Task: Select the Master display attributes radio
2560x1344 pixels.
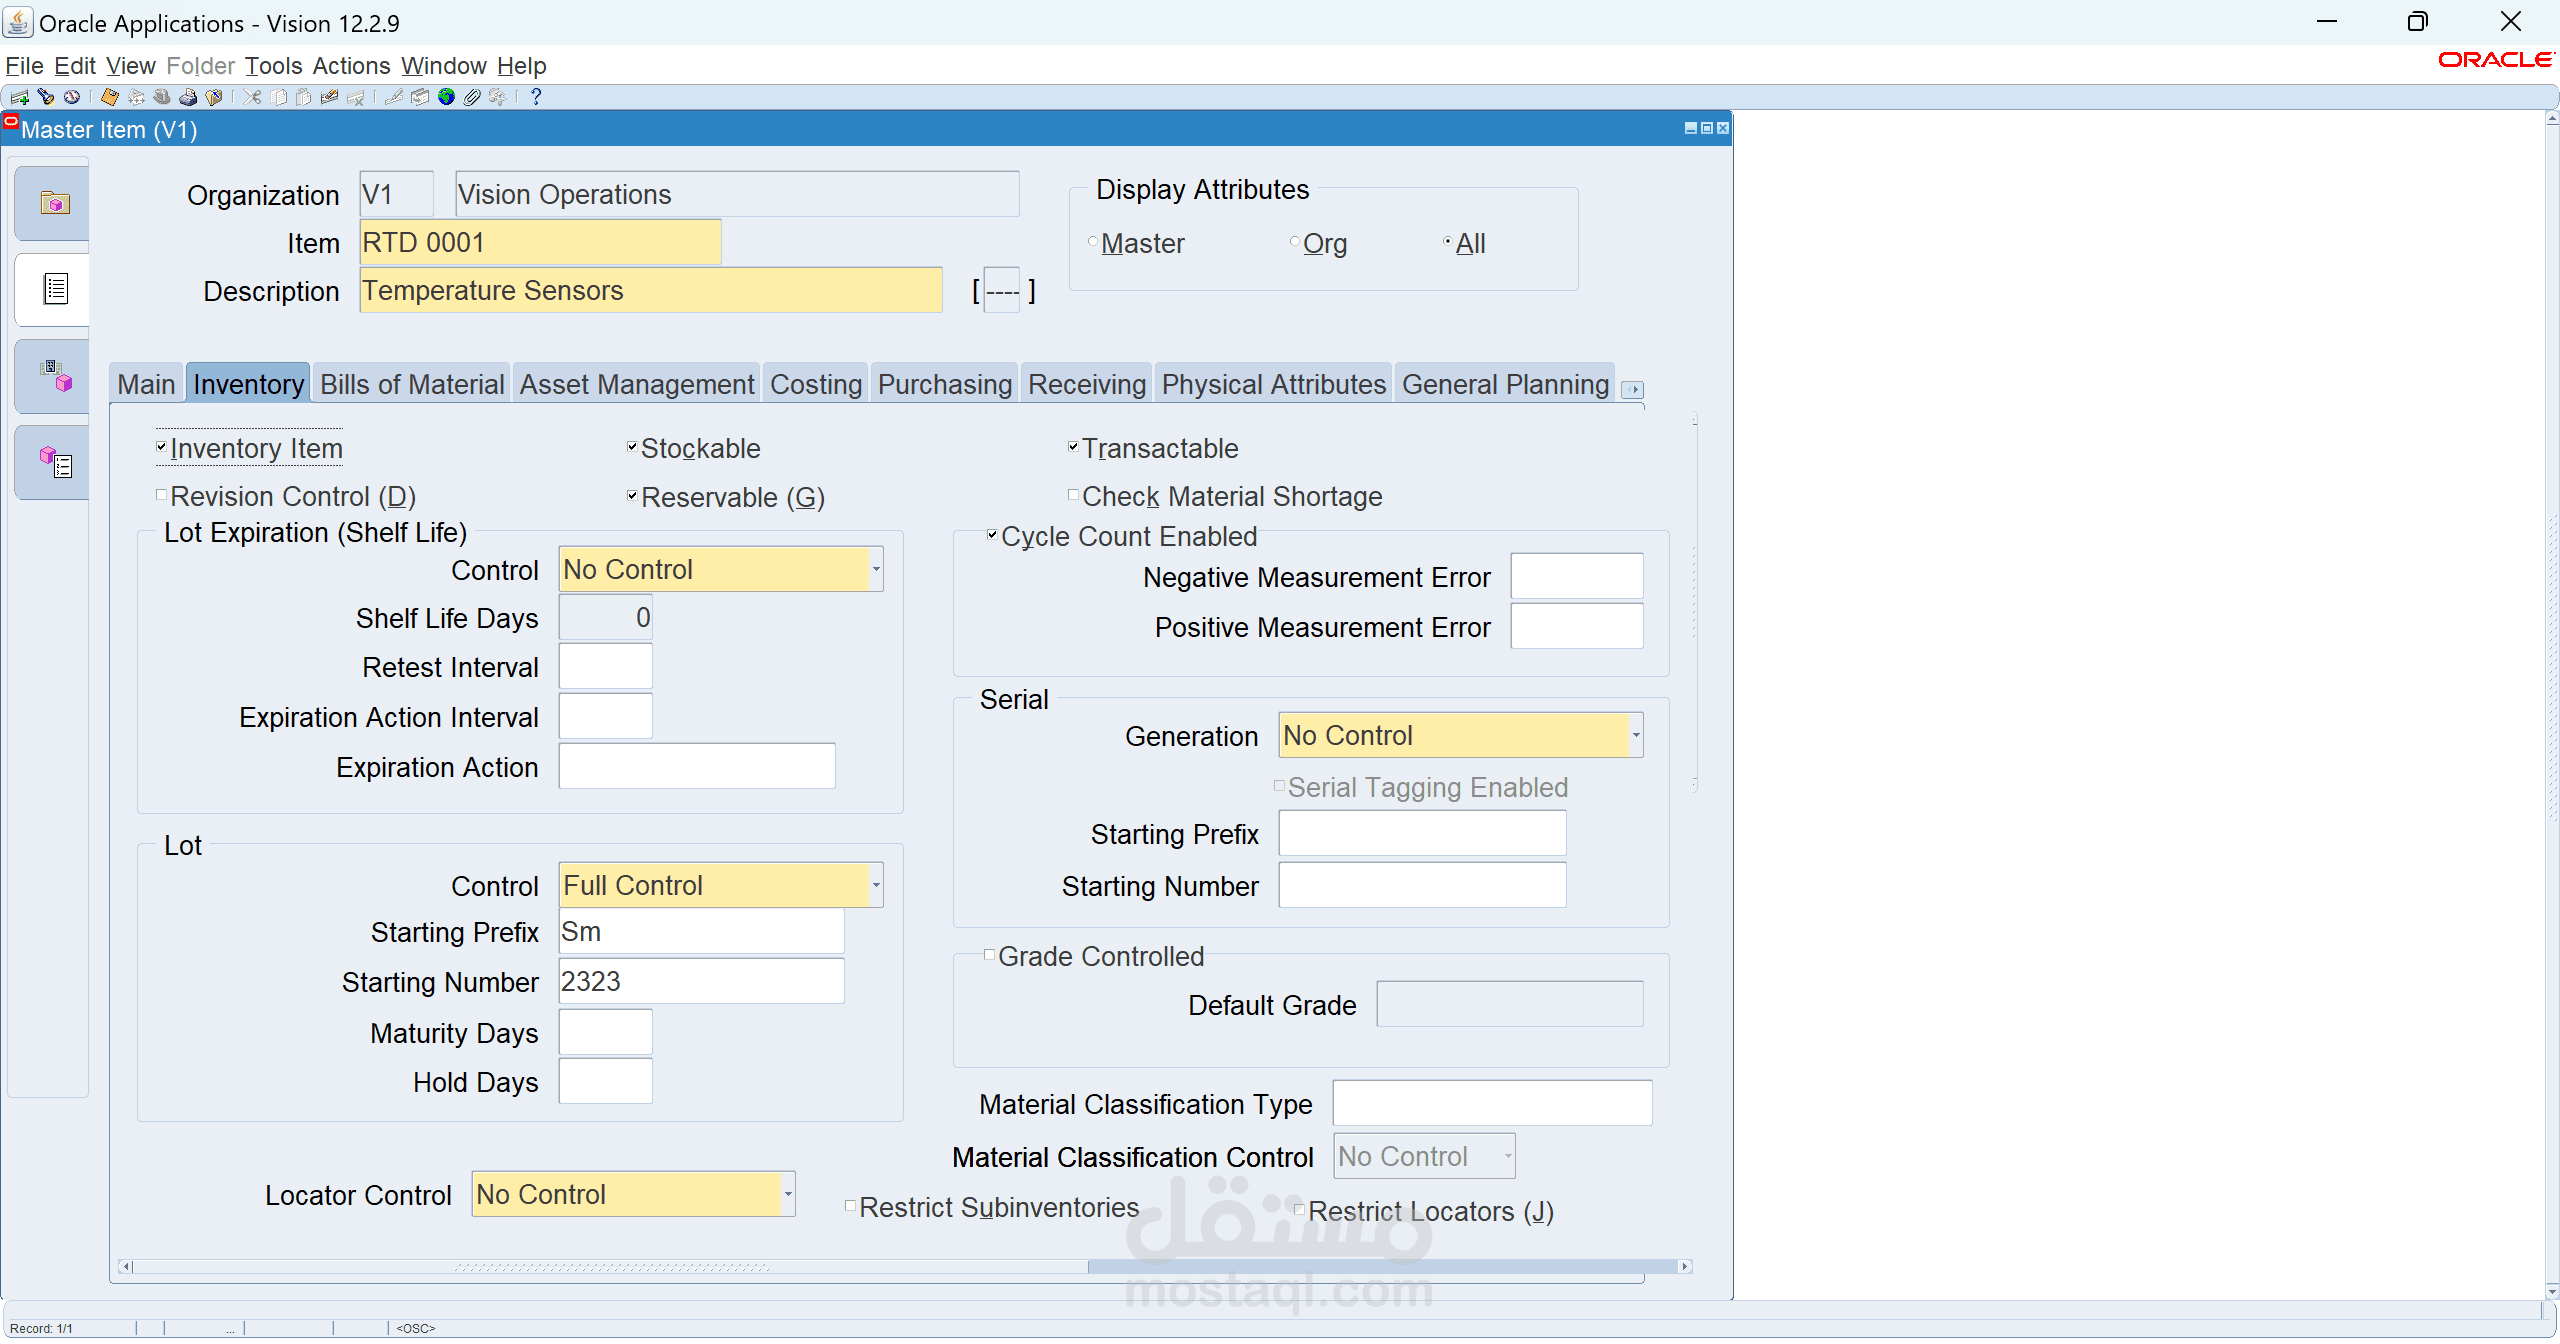Action: click(1093, 242)
